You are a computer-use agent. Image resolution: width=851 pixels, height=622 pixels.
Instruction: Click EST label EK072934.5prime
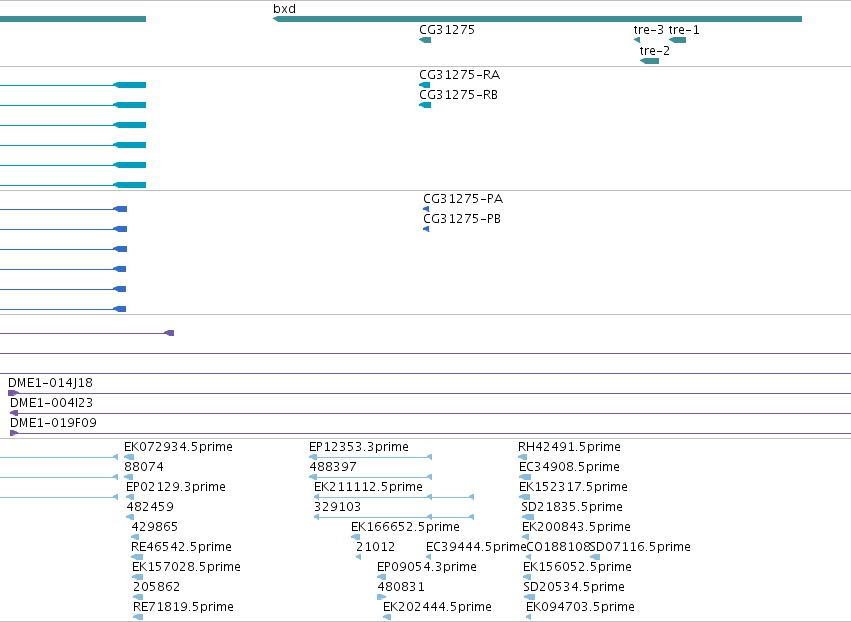(x=178, y=447)
